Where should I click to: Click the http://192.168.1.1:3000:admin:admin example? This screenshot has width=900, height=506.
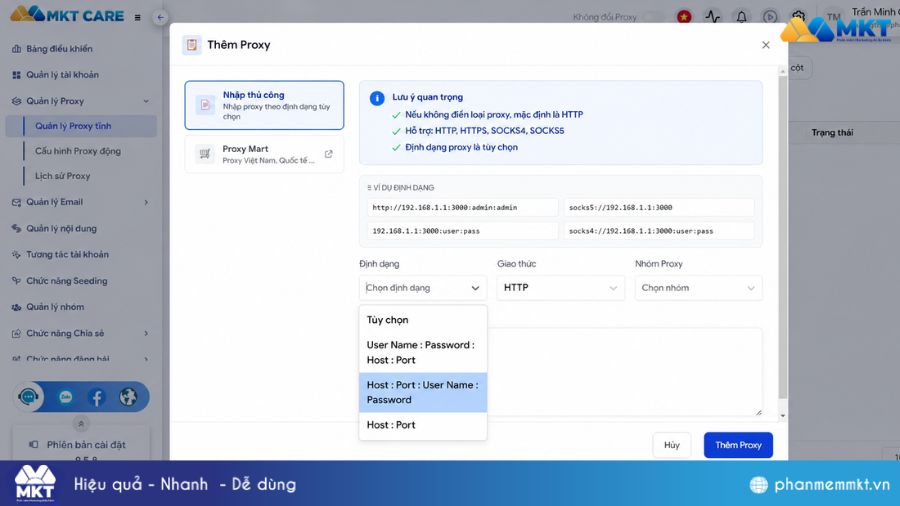(463, 208)
